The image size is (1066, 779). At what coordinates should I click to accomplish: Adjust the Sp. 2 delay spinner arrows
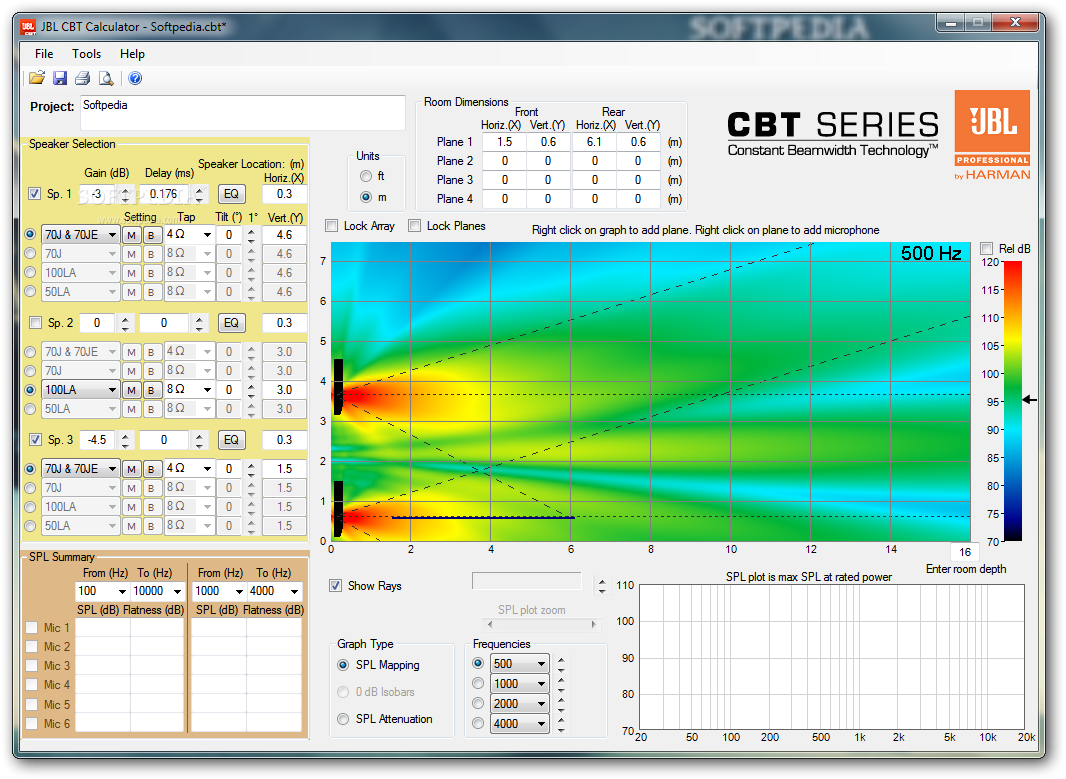pos(199,324)
